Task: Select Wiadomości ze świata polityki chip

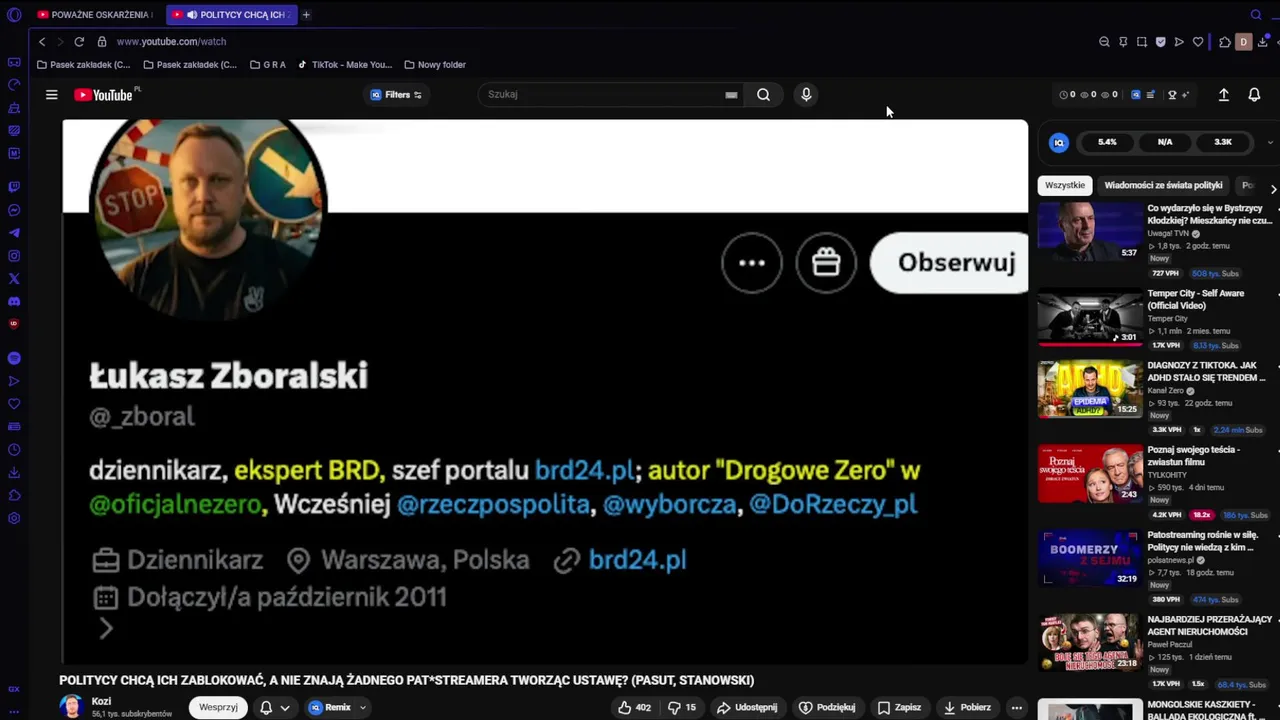Action: (x=1163, y=185)
